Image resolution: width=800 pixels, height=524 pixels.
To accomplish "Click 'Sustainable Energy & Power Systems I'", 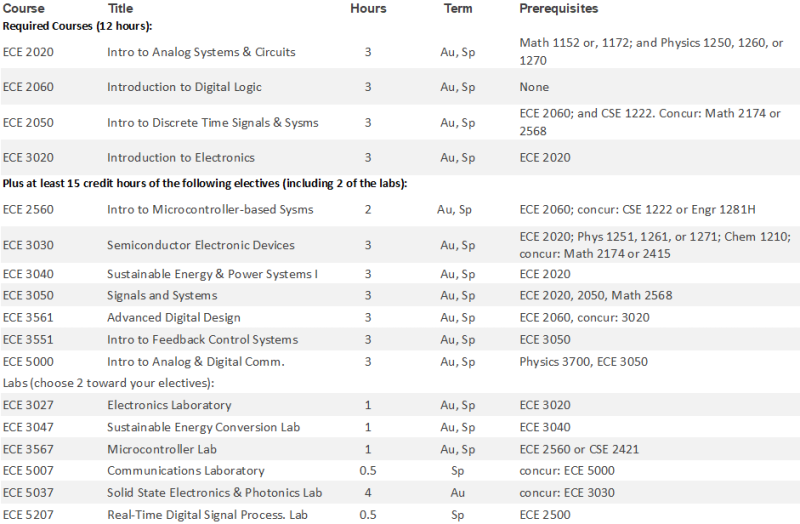I will coord(212,274).
